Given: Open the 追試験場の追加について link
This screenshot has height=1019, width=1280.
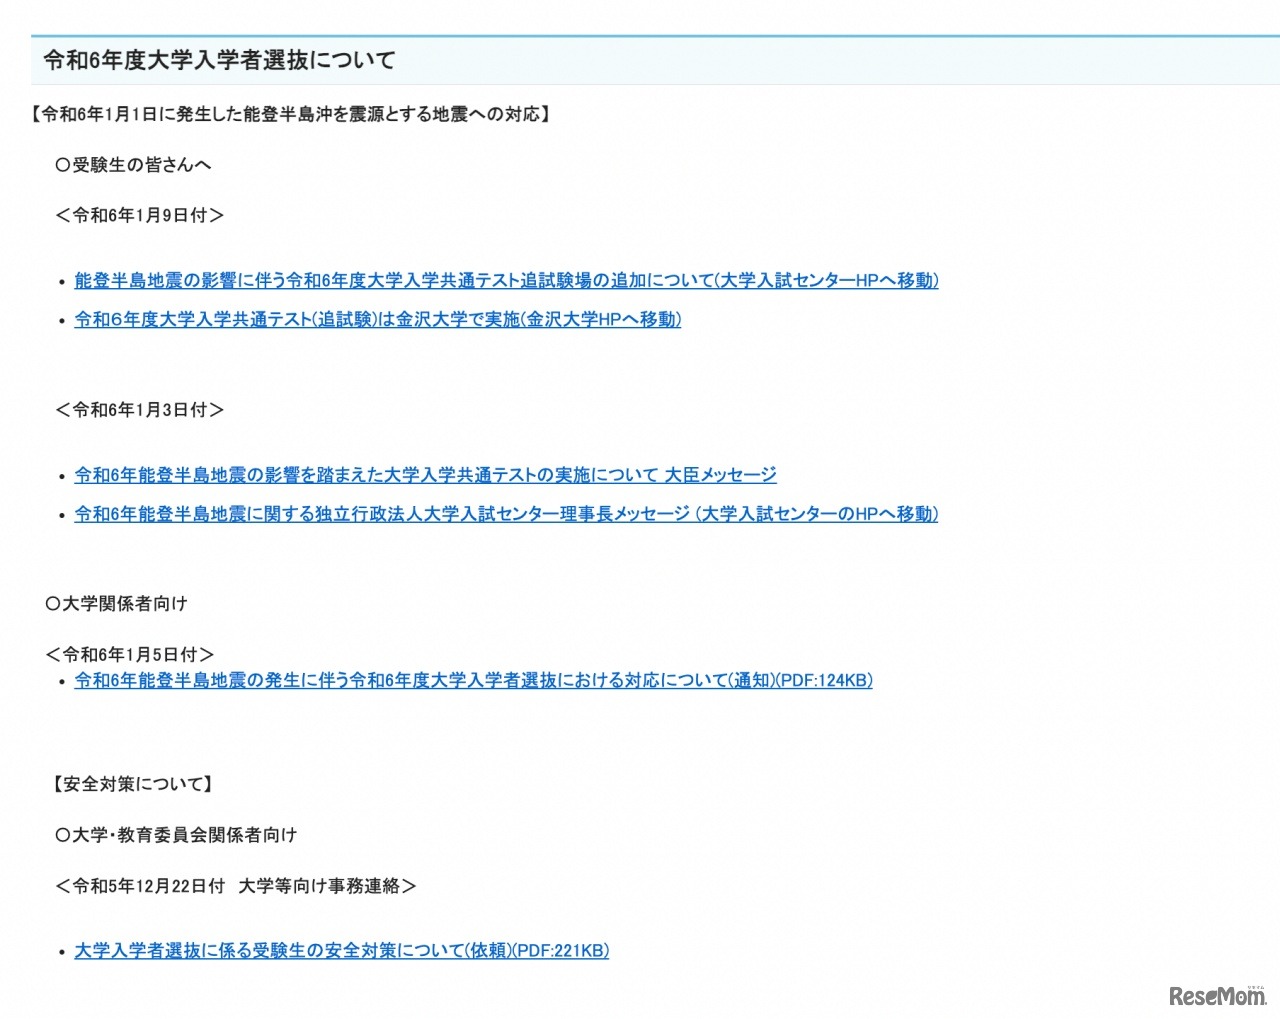Looking at the screenshot, I should [x=506, y=281].
